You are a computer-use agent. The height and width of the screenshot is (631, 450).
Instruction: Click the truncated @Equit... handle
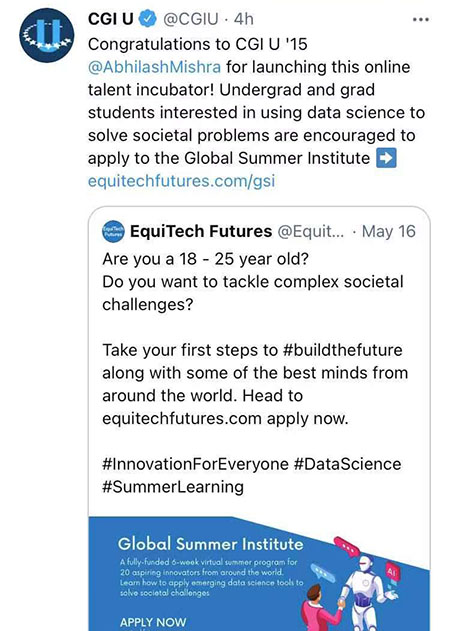311,231
